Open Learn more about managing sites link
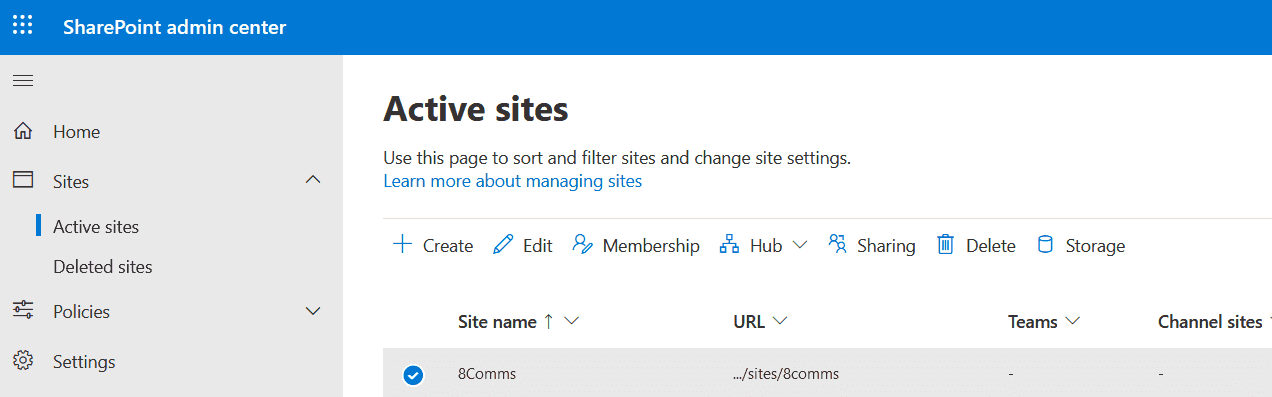 pos(512,181)
